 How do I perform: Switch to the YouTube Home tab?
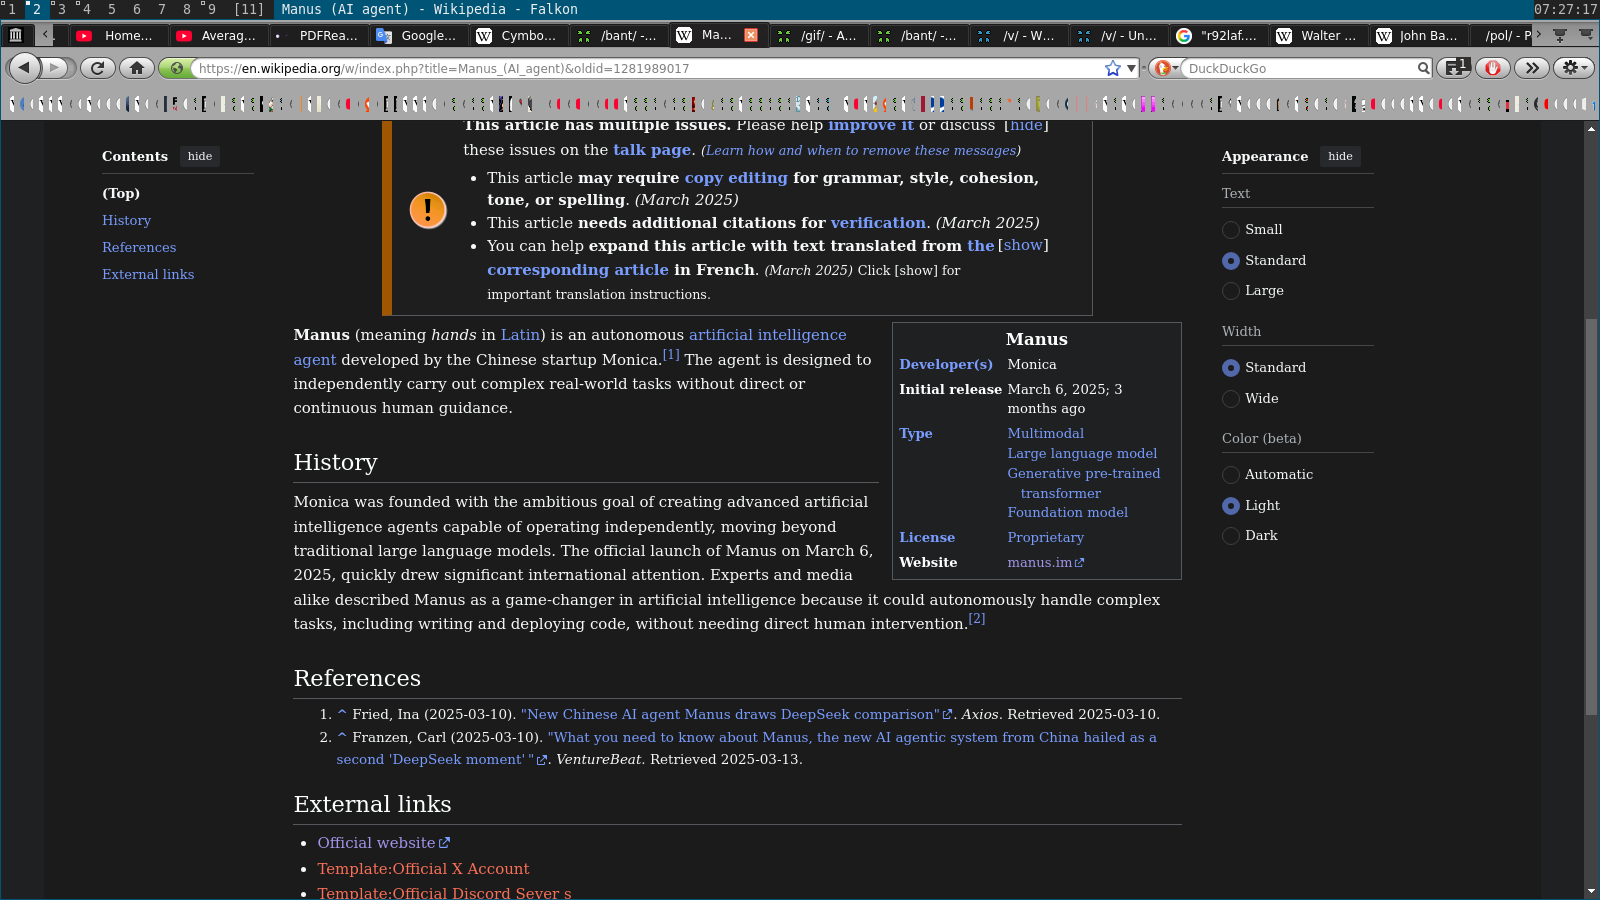tap(118, 35)
